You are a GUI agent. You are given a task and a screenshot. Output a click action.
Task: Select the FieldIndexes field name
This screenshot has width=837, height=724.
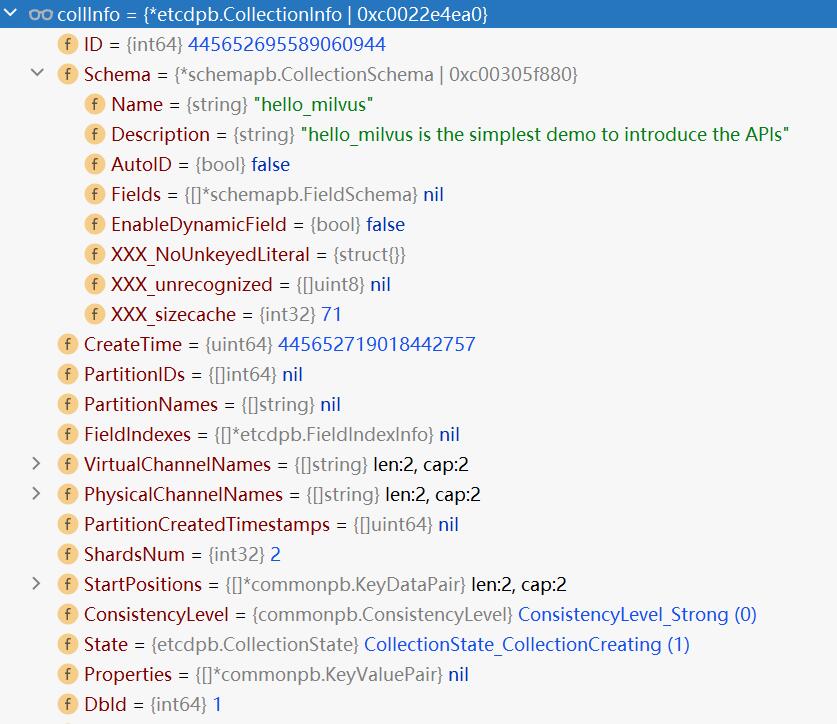[x=137, y=435]
